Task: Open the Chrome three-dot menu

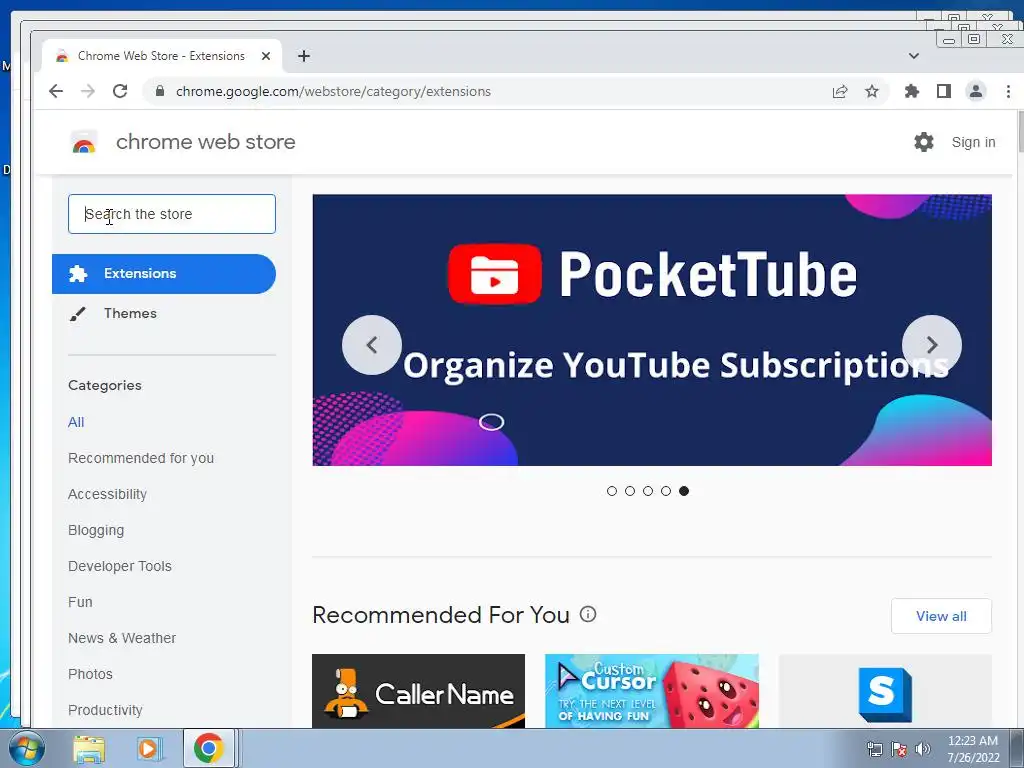Action: [x=1008, y=91]
